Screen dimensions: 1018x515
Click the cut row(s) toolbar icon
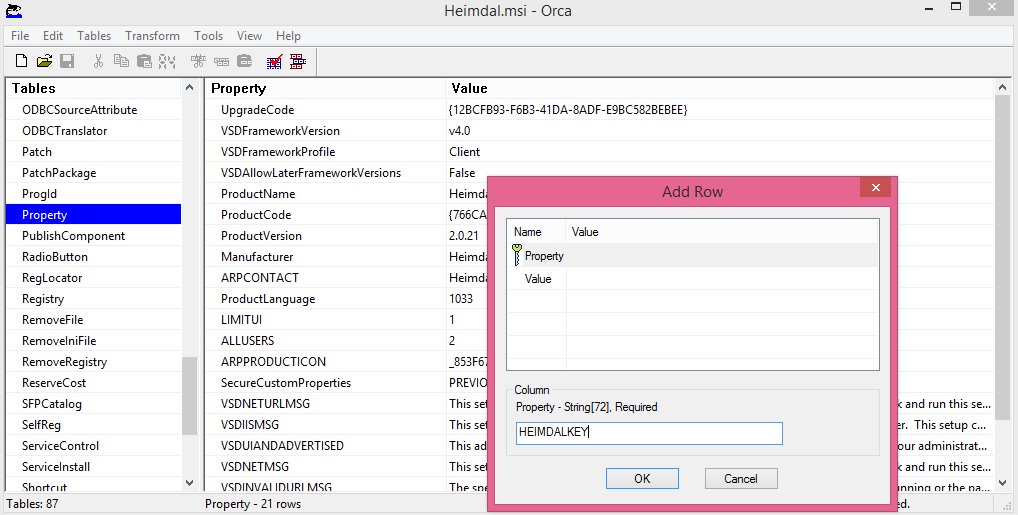click(x=198, y=61)
